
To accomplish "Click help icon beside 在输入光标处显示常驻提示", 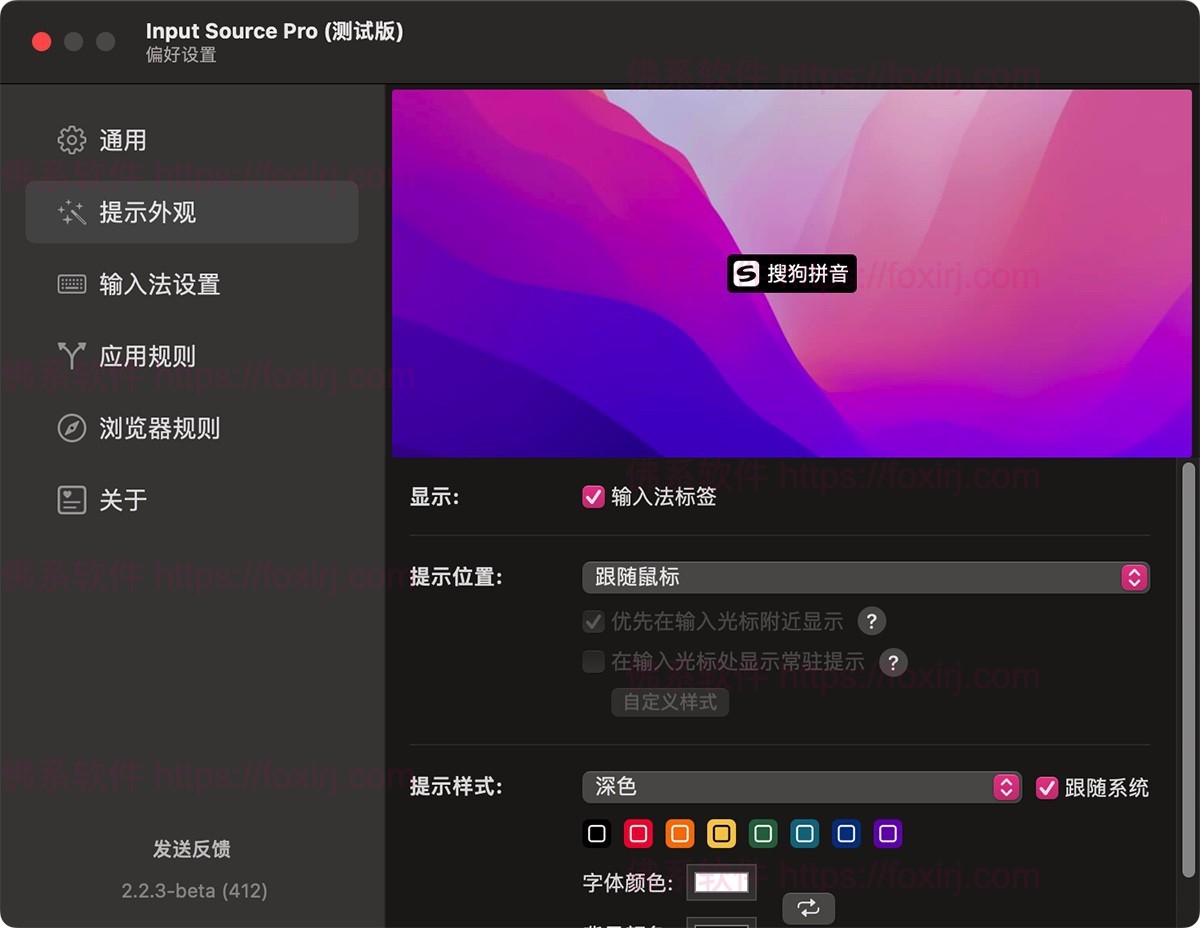I will 892,662.
